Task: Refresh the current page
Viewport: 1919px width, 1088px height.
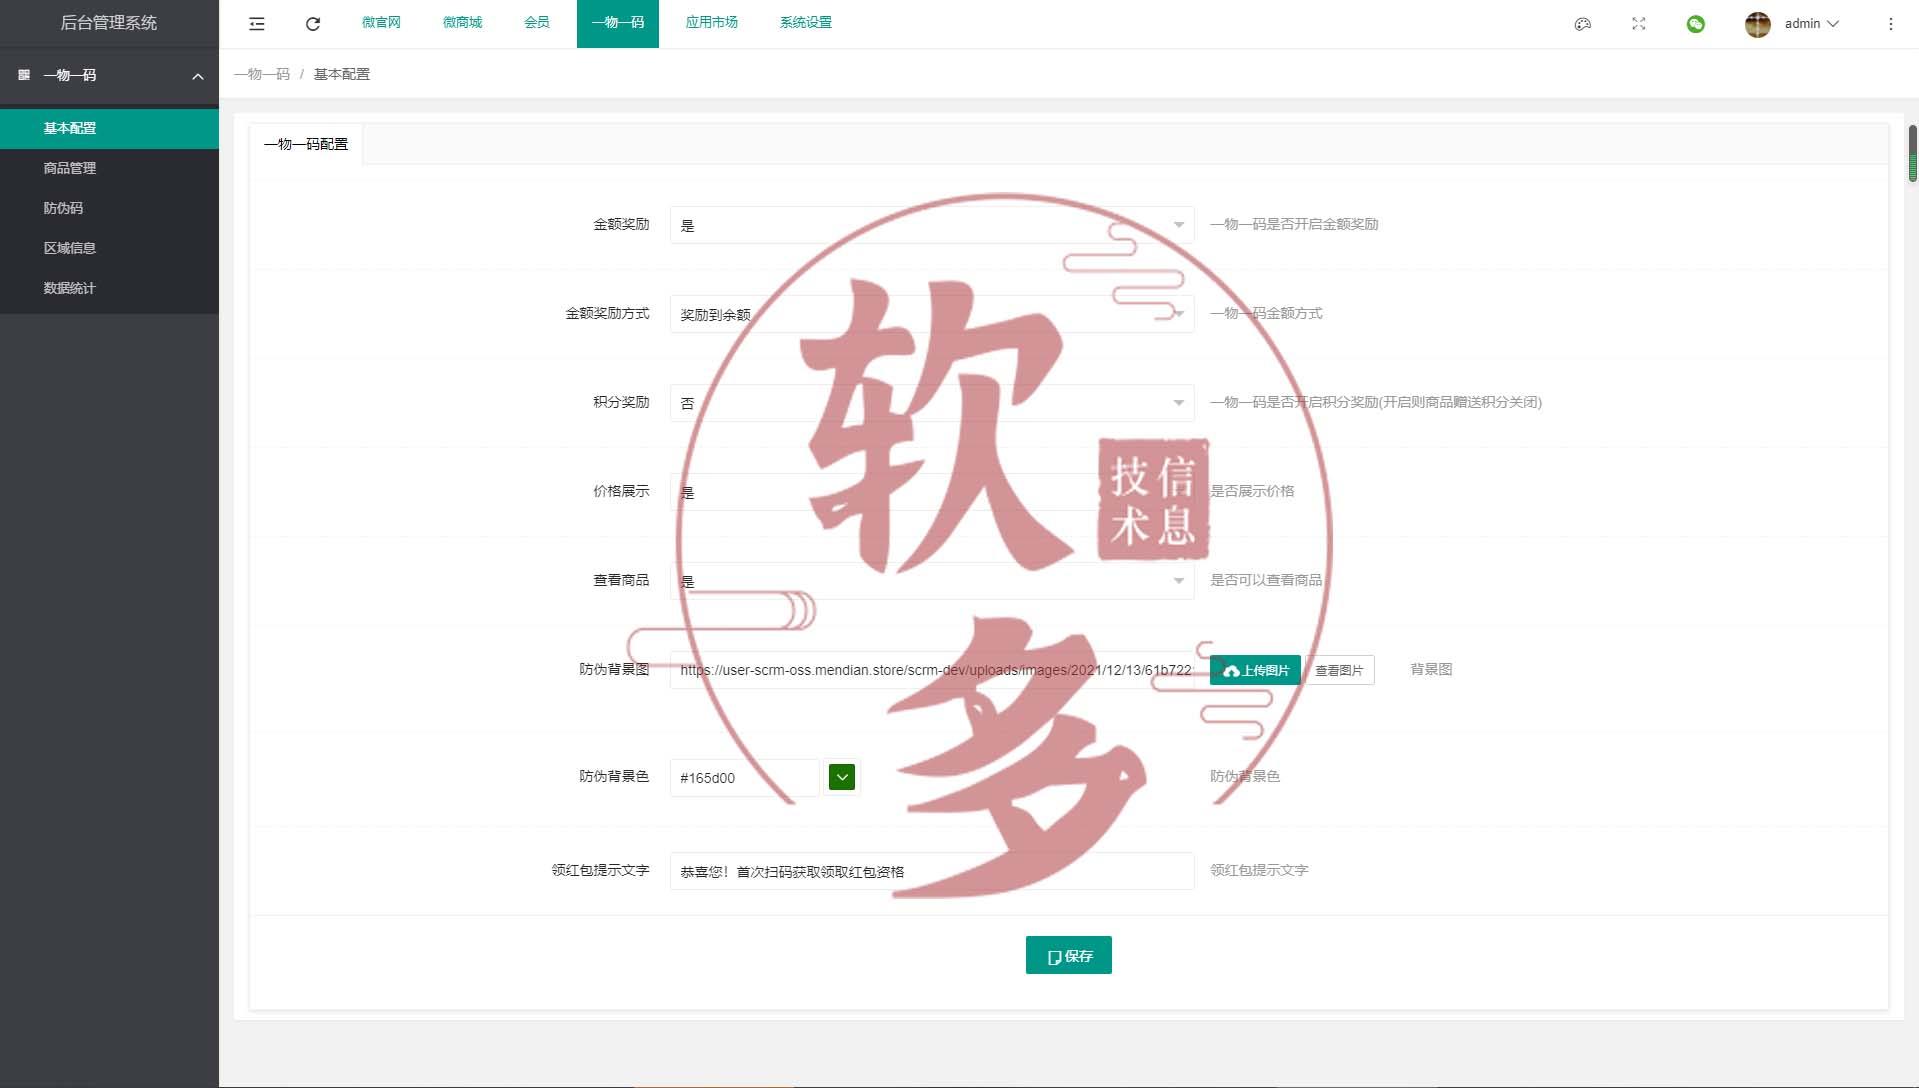Action: 313,23
